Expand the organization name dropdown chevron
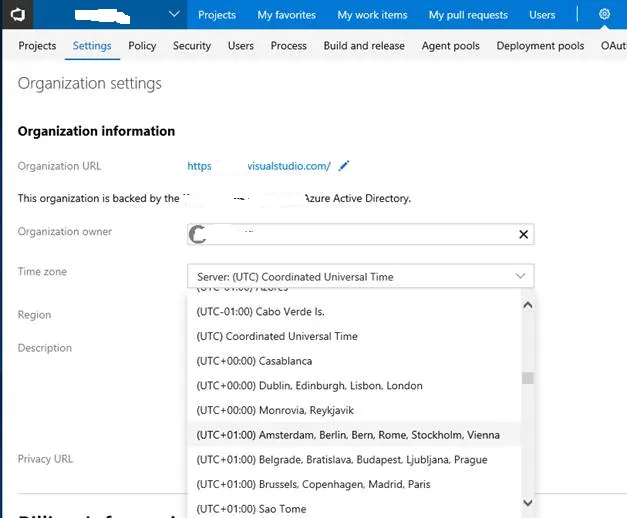Viewport: 627px width, 518px height. pyautogui.click(x=174, y=15)
